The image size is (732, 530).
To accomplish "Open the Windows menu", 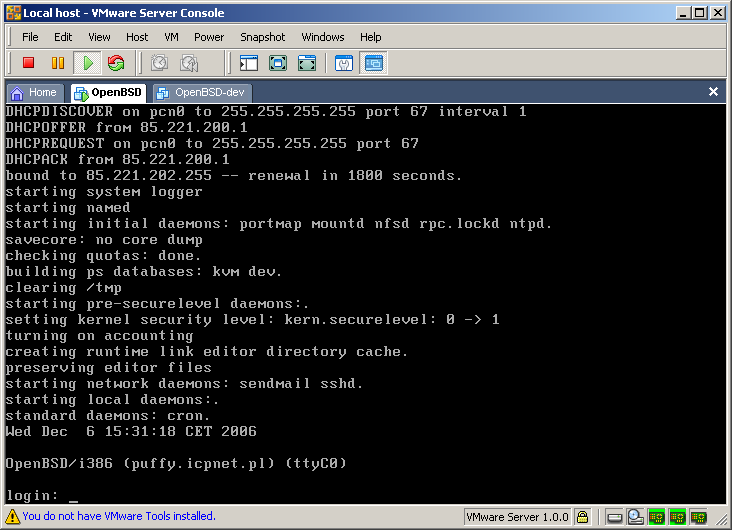I will pyautogui.click(x=323, y=37).
